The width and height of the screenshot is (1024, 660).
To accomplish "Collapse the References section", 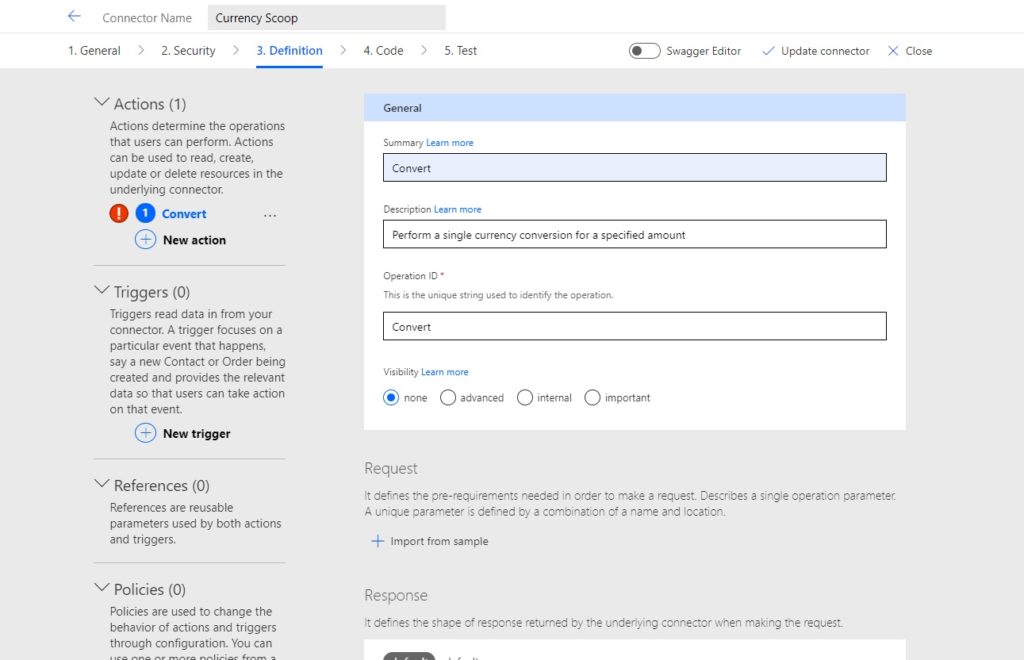I will (102, 484).
